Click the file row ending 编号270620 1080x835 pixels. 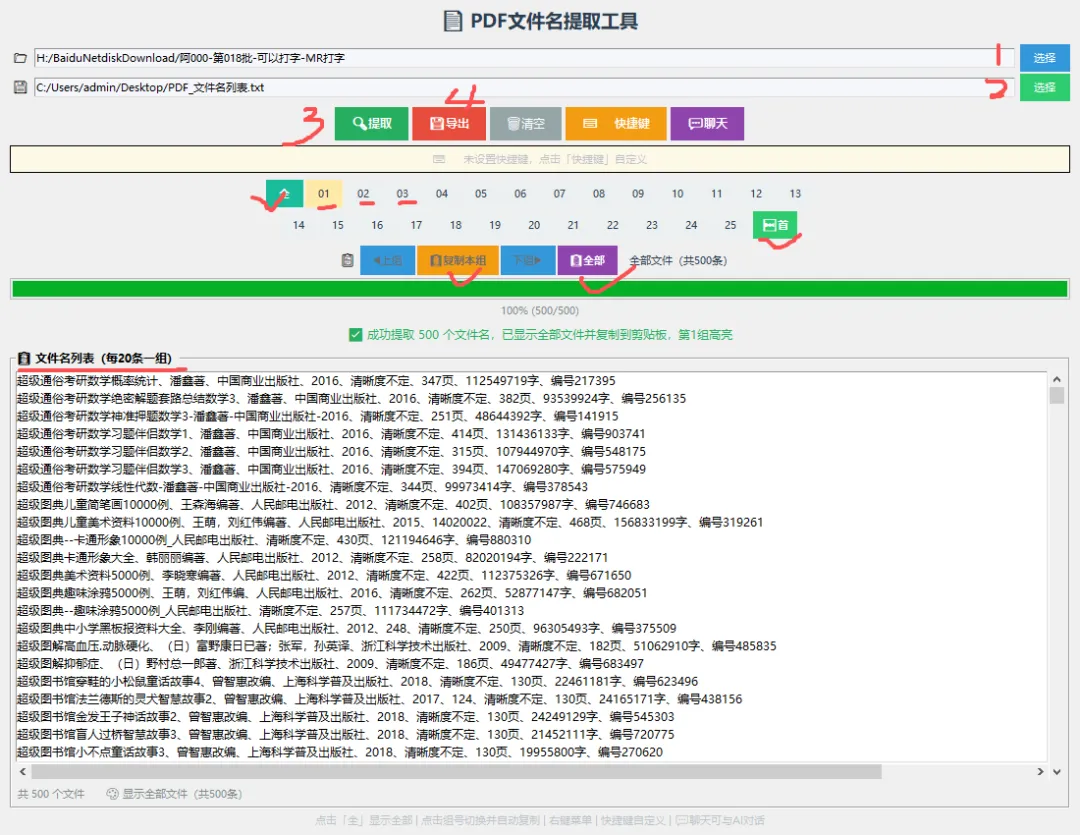[340, 752]
